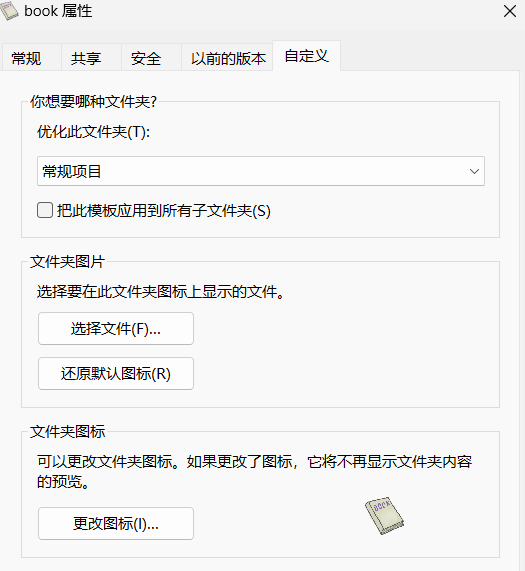Click the book folder icon preview

click(384, 516)
